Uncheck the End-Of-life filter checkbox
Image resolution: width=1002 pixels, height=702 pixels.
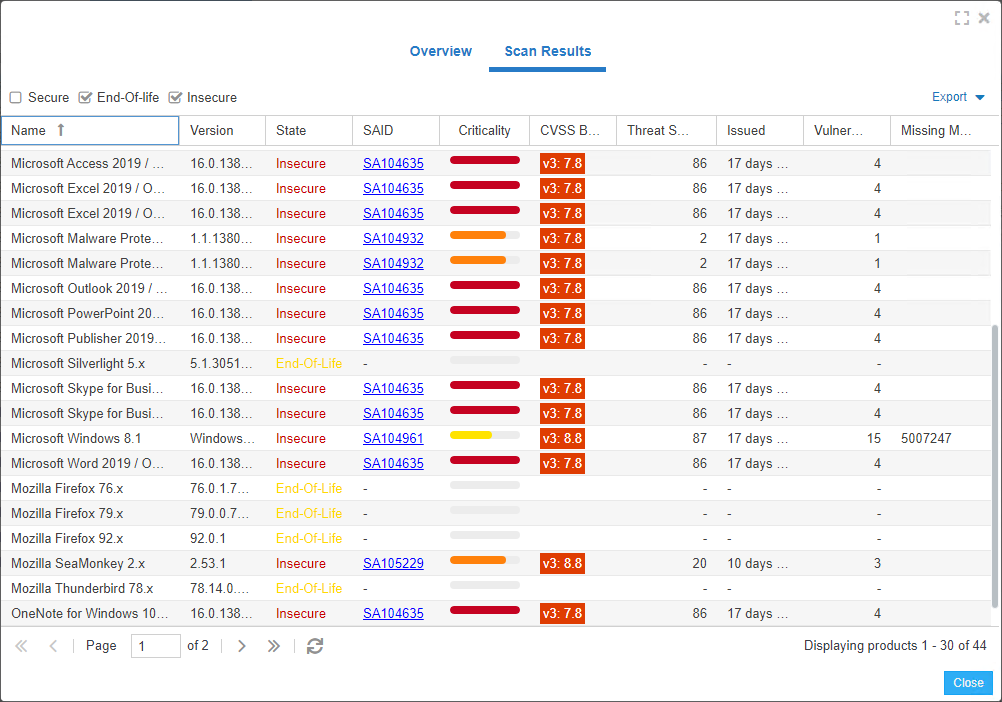point(85,98)
